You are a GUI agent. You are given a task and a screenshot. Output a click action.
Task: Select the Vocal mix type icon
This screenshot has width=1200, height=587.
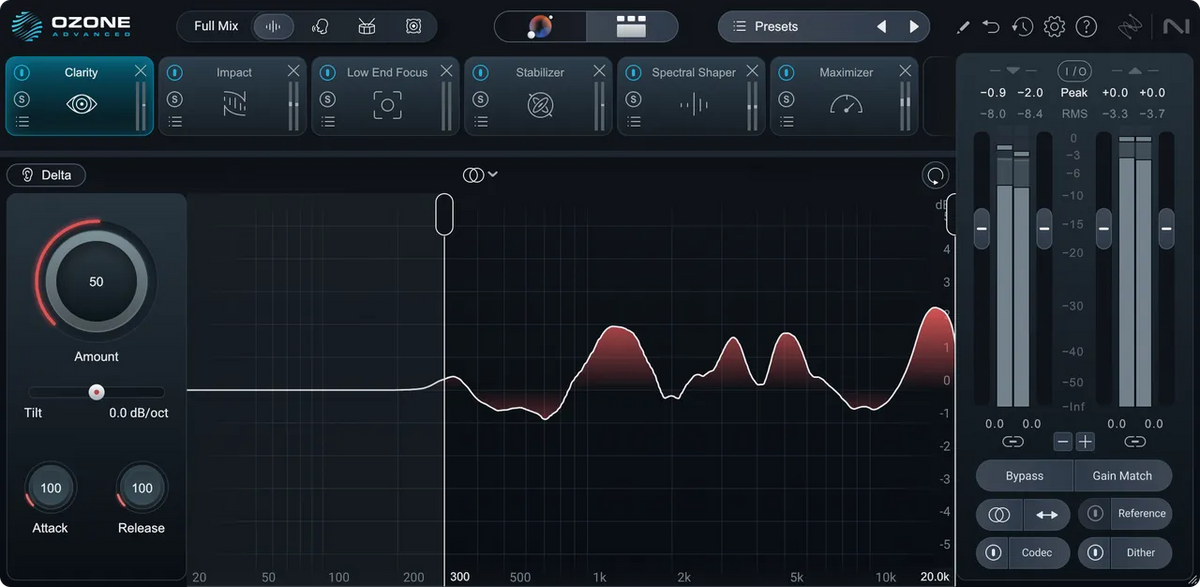(x=320, y=26)
